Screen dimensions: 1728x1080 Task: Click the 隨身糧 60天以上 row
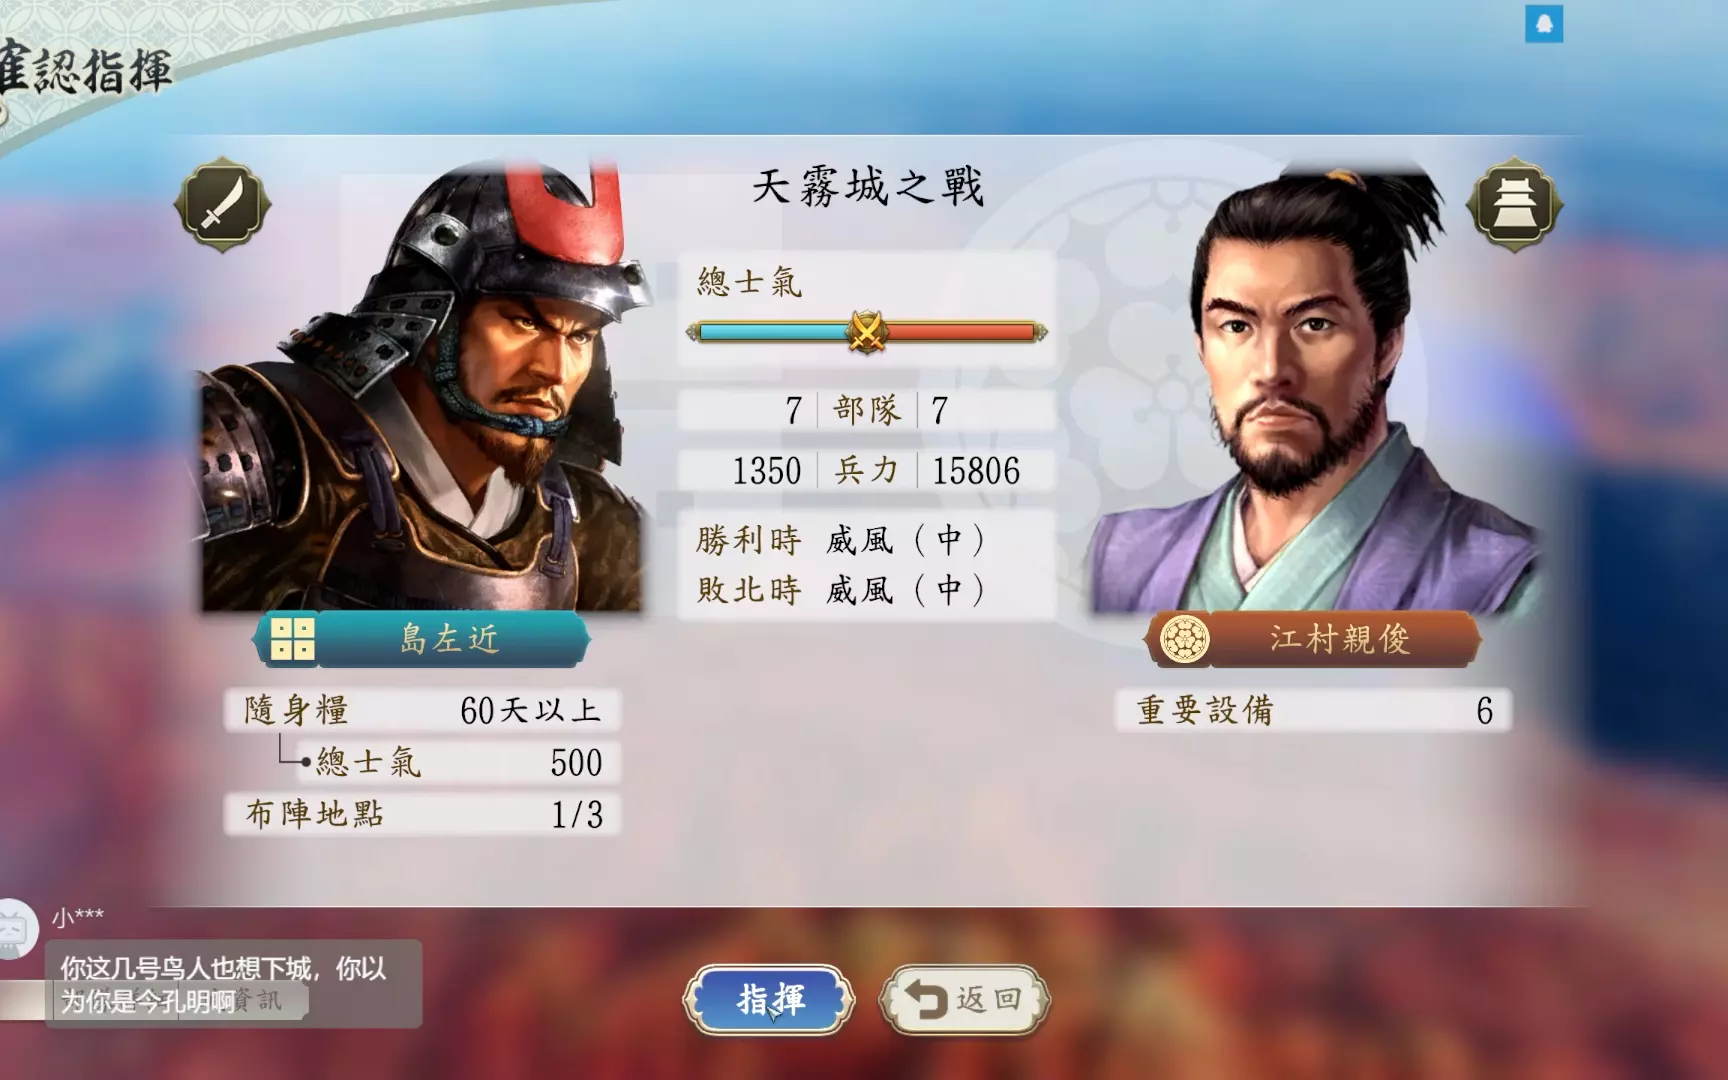421,710
